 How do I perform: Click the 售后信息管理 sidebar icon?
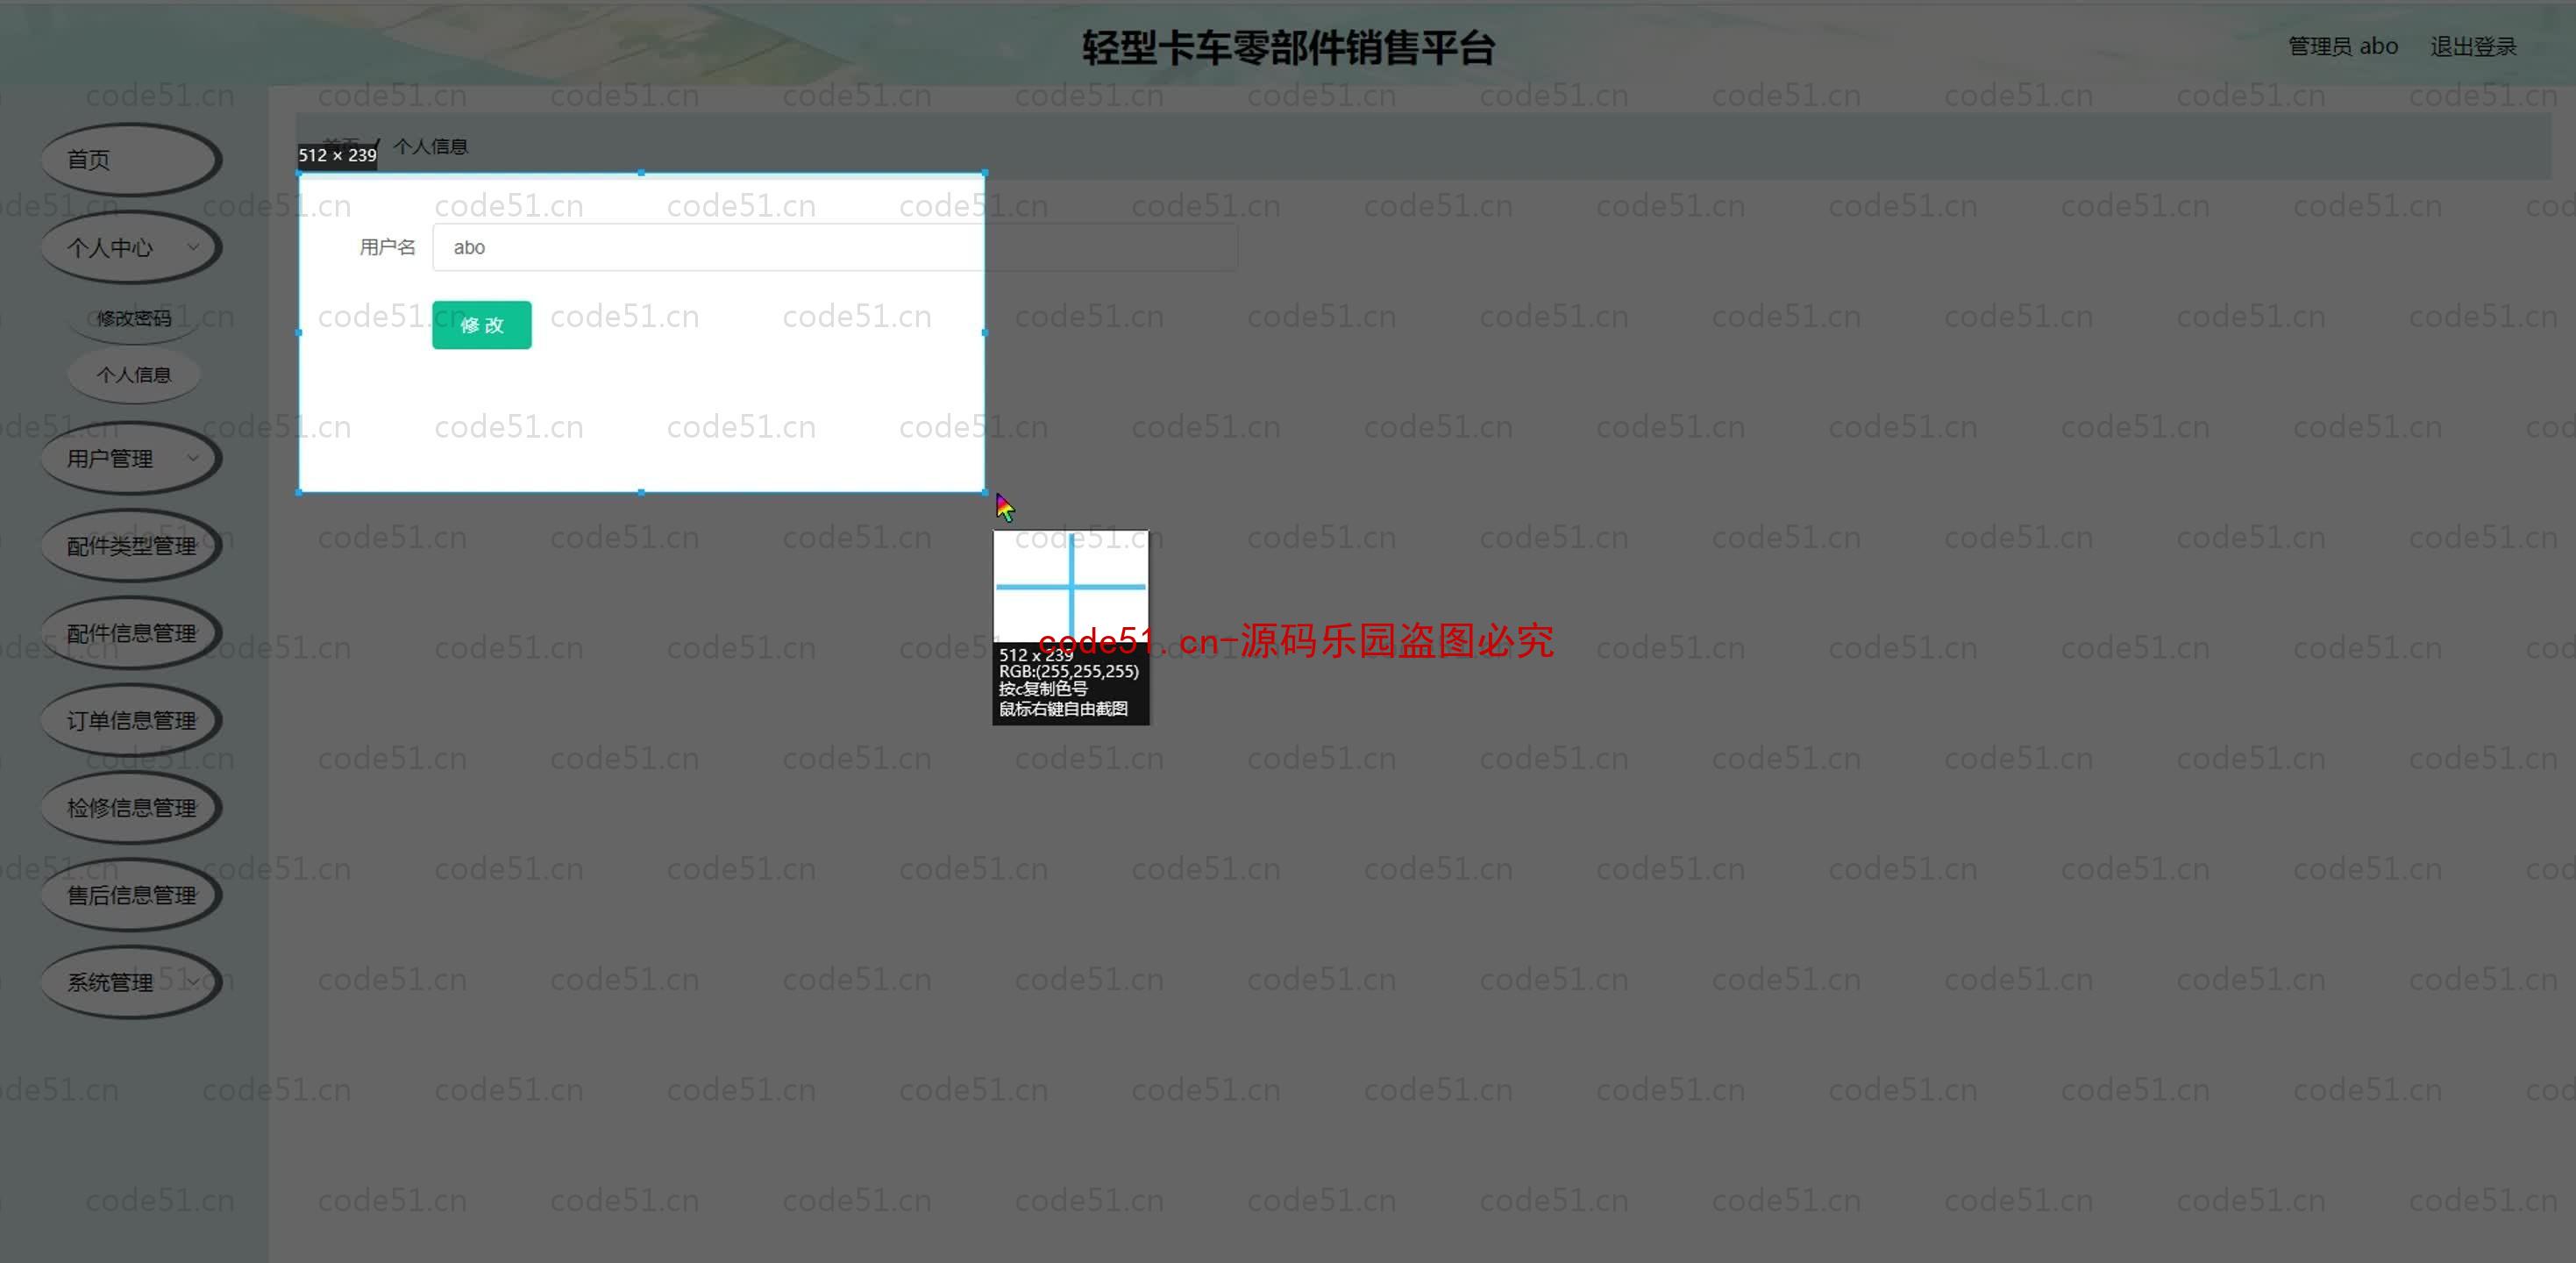pyautogui.click(x=132, y=894)
